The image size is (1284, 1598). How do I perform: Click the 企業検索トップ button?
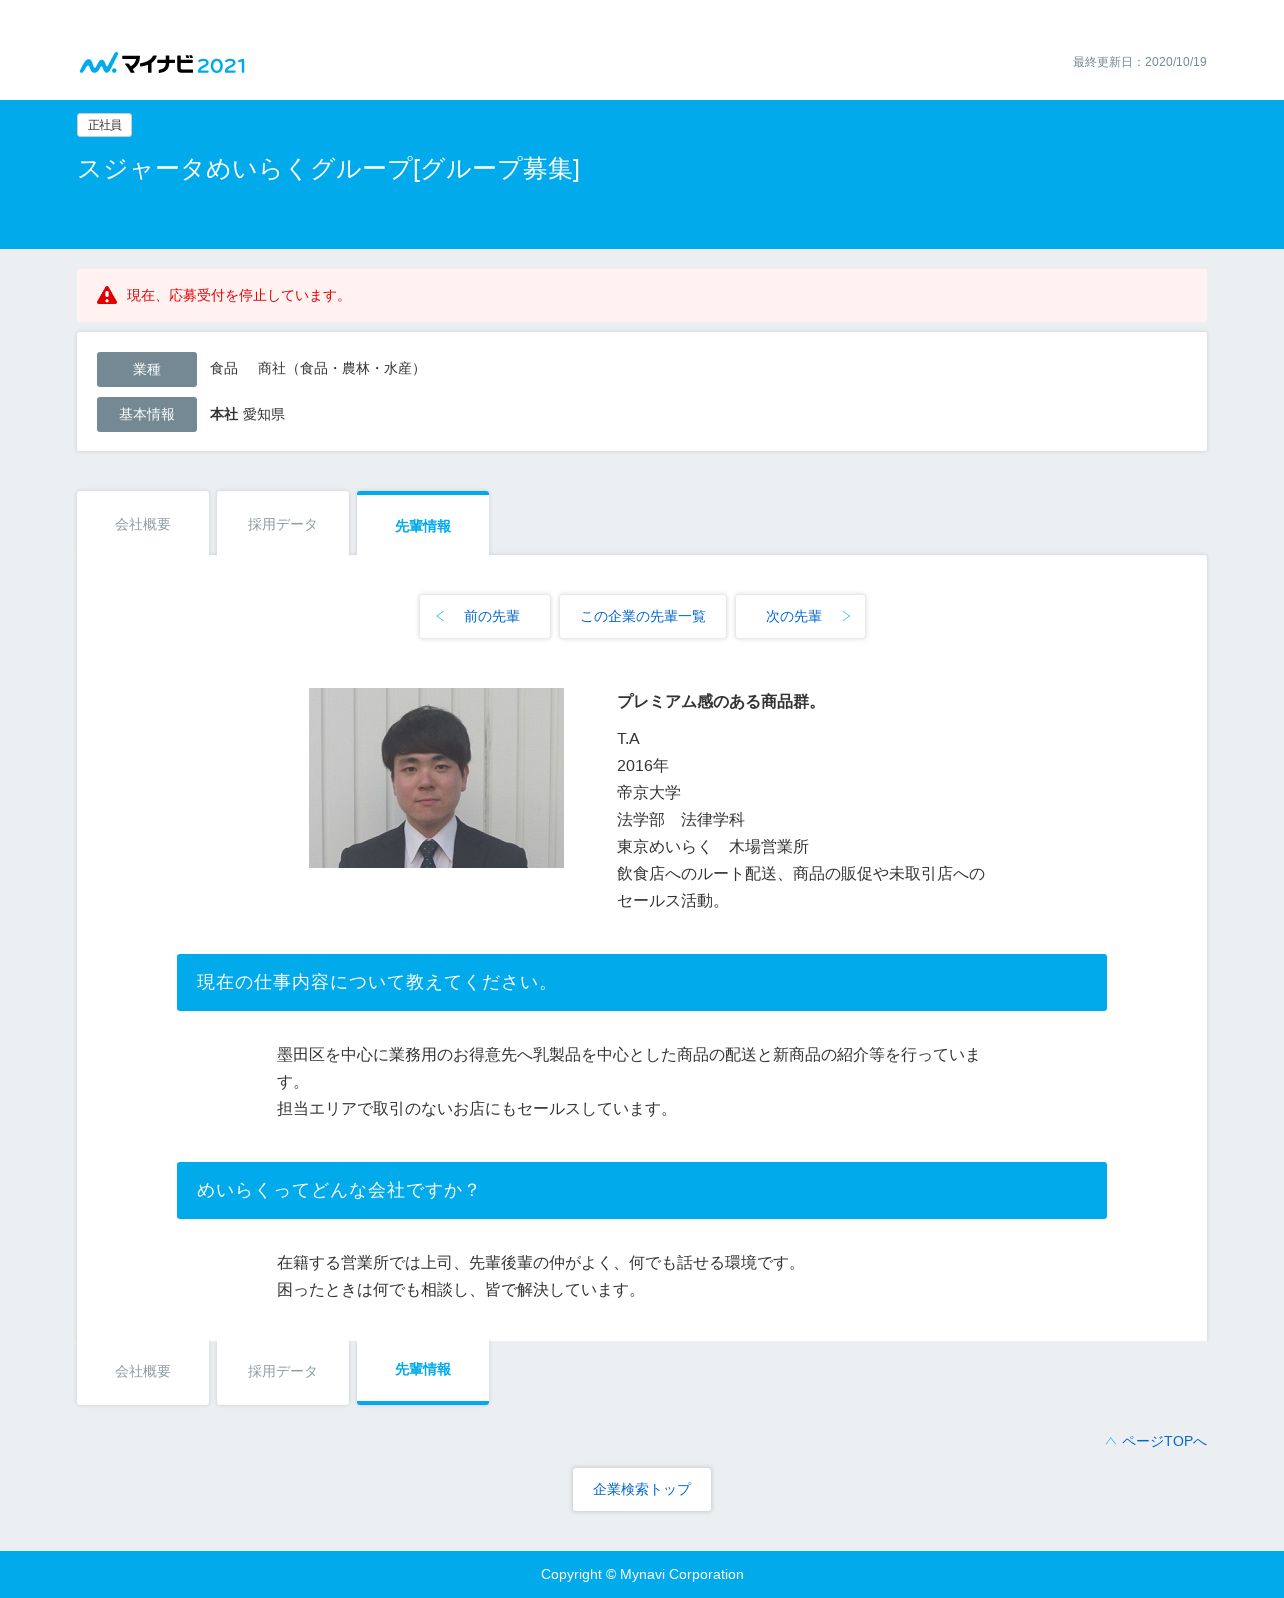tap(642, 1489)
